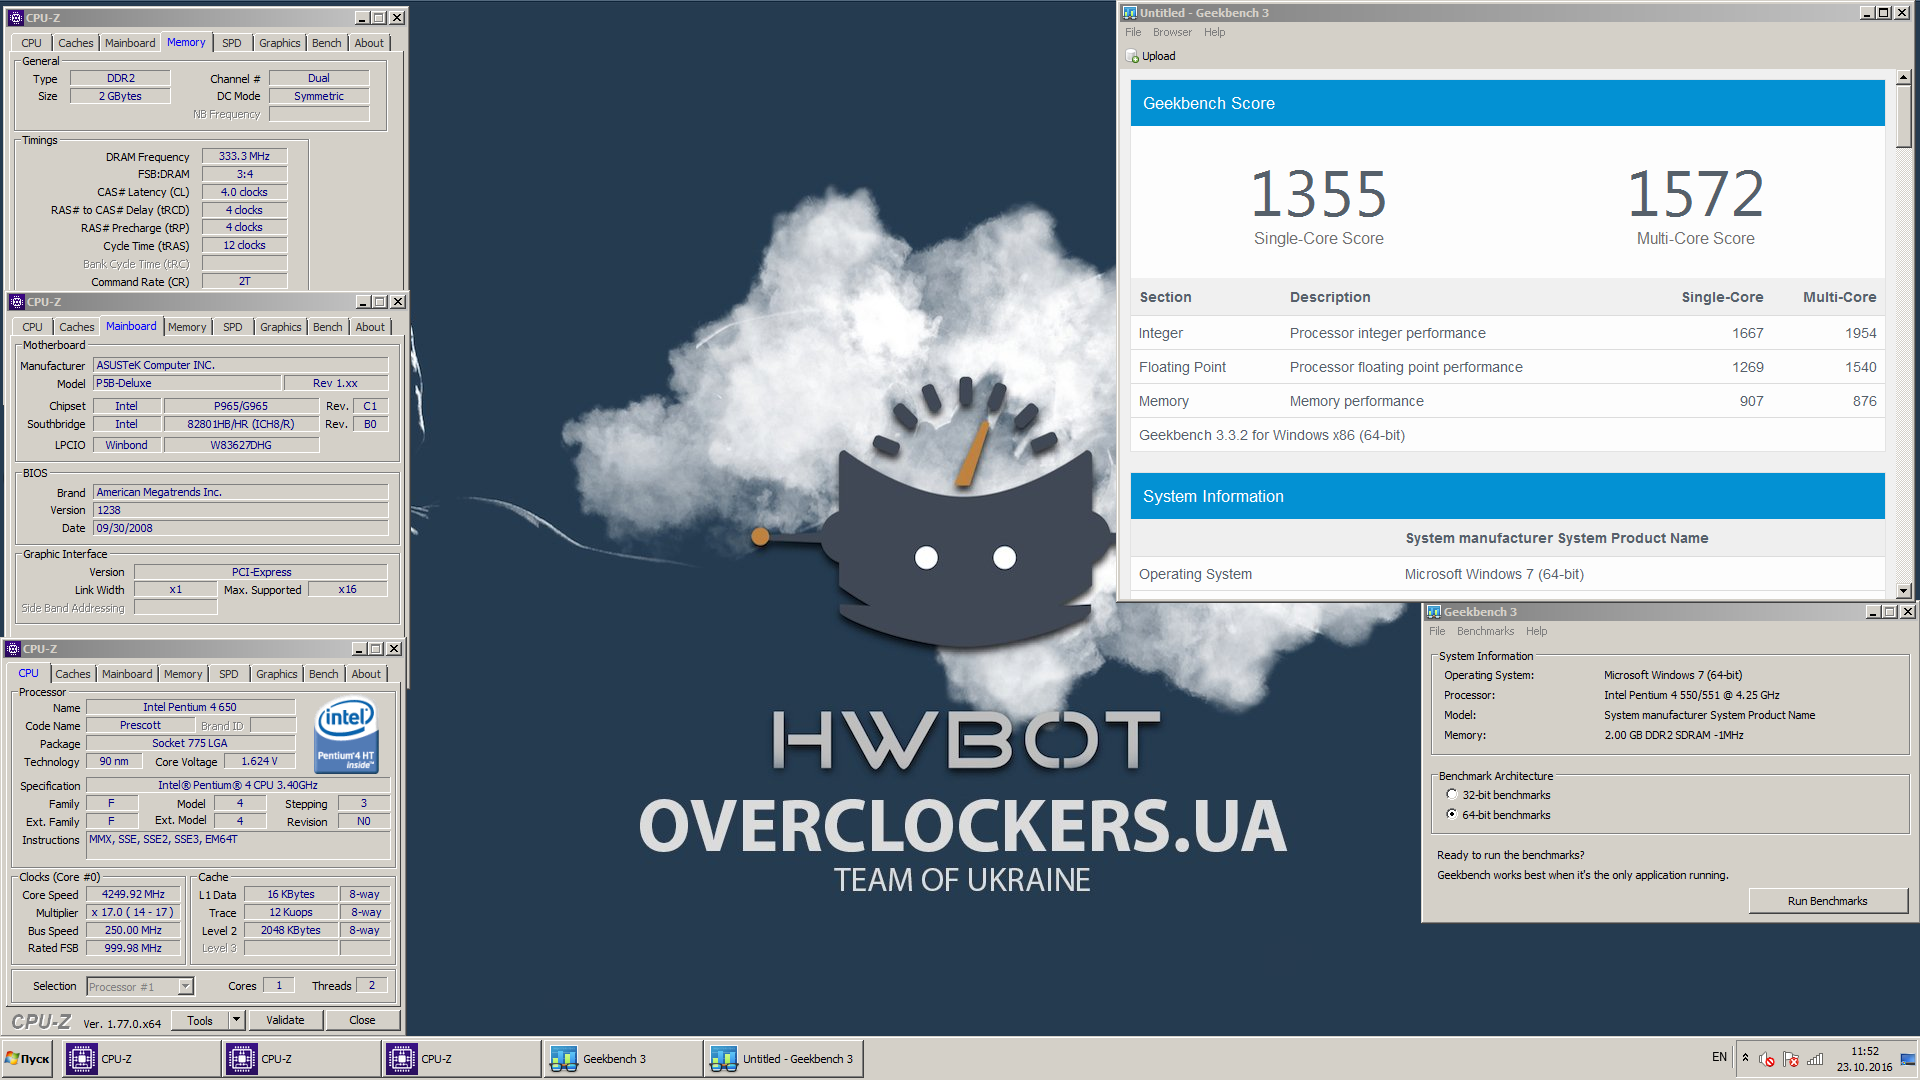
Task: Select Mainboard tab in top CPU-Z window
Action: click(130, 43)
